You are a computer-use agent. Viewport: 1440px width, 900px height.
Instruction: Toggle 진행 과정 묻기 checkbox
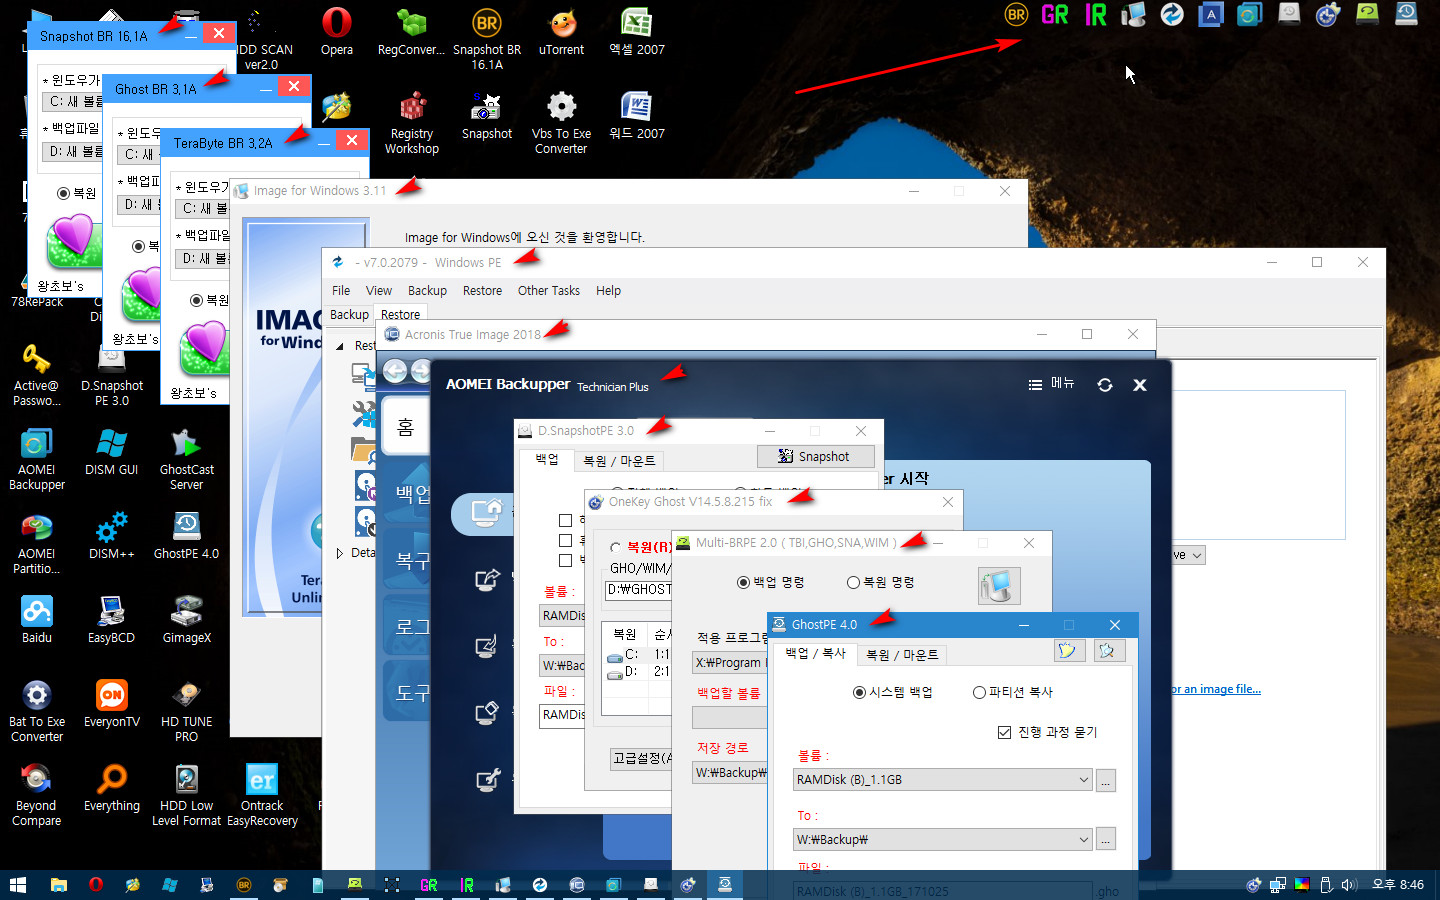point(1047,732)
